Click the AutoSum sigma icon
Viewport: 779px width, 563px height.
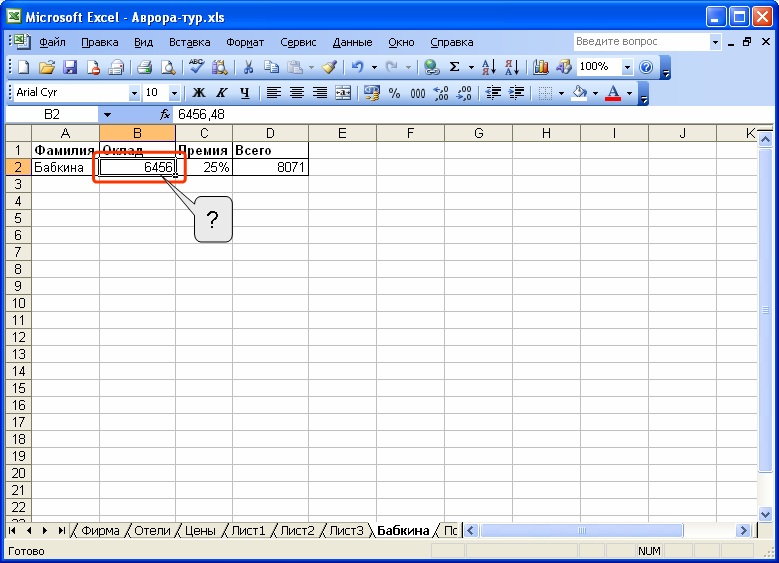[454, 67]
